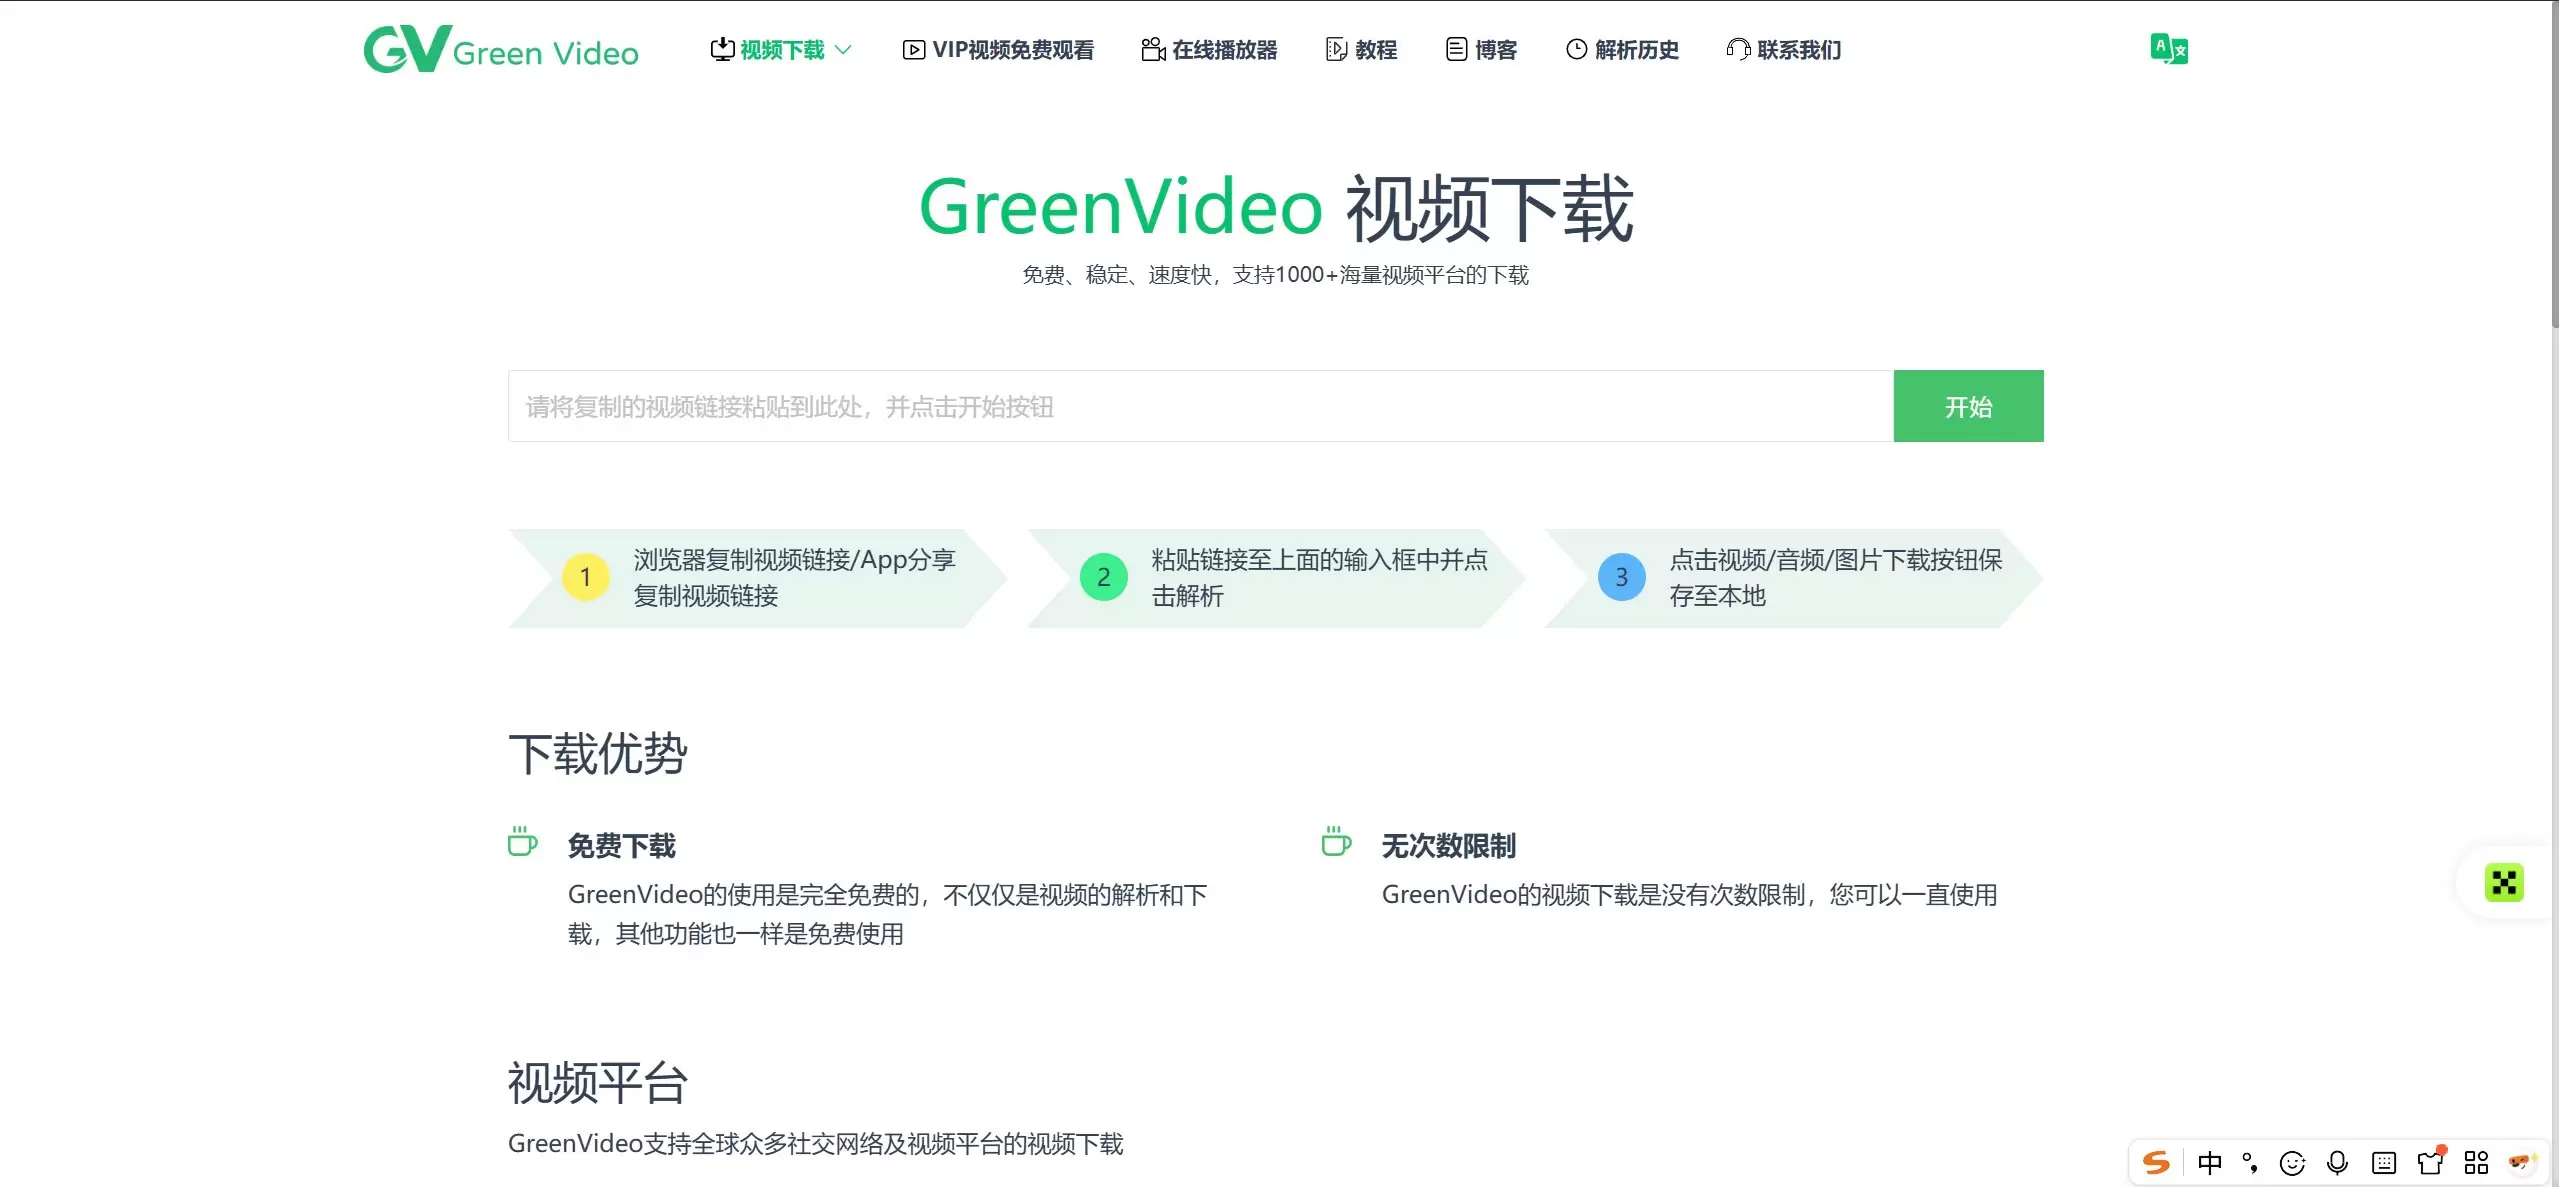
Task: Click the VIP视频免费观看 play icon
Action: (x=913, y=49)
